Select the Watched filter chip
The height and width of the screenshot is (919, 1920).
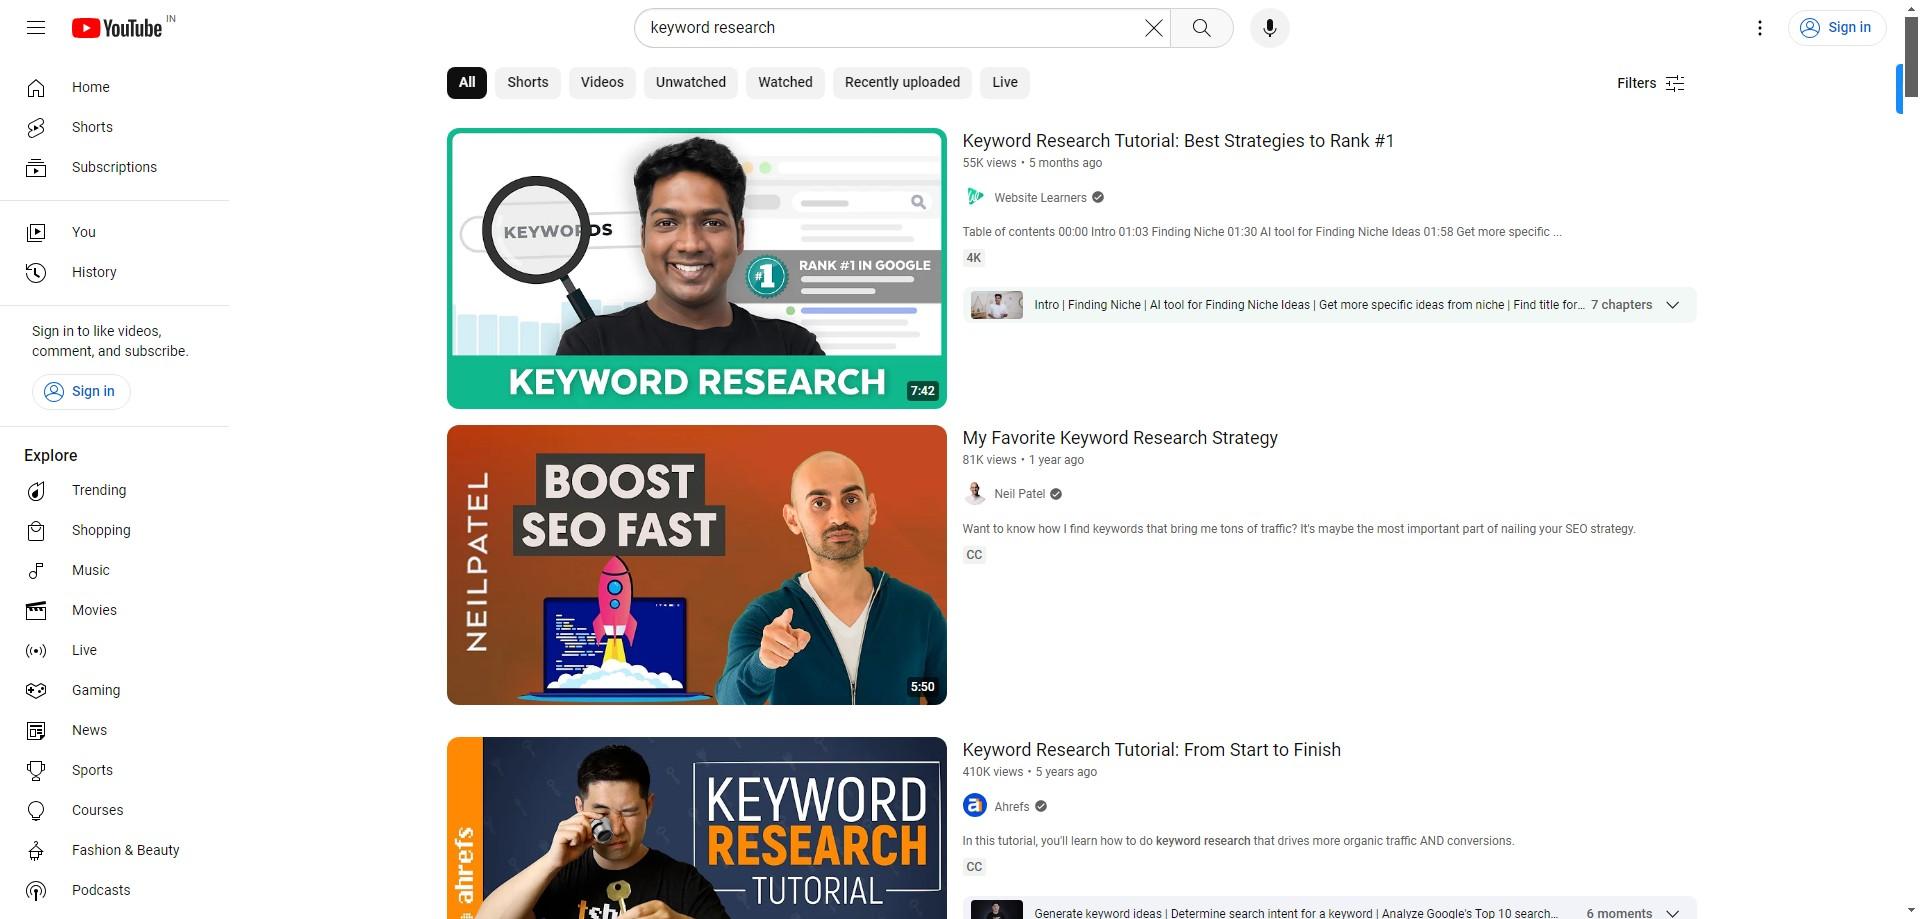point(785,82)
